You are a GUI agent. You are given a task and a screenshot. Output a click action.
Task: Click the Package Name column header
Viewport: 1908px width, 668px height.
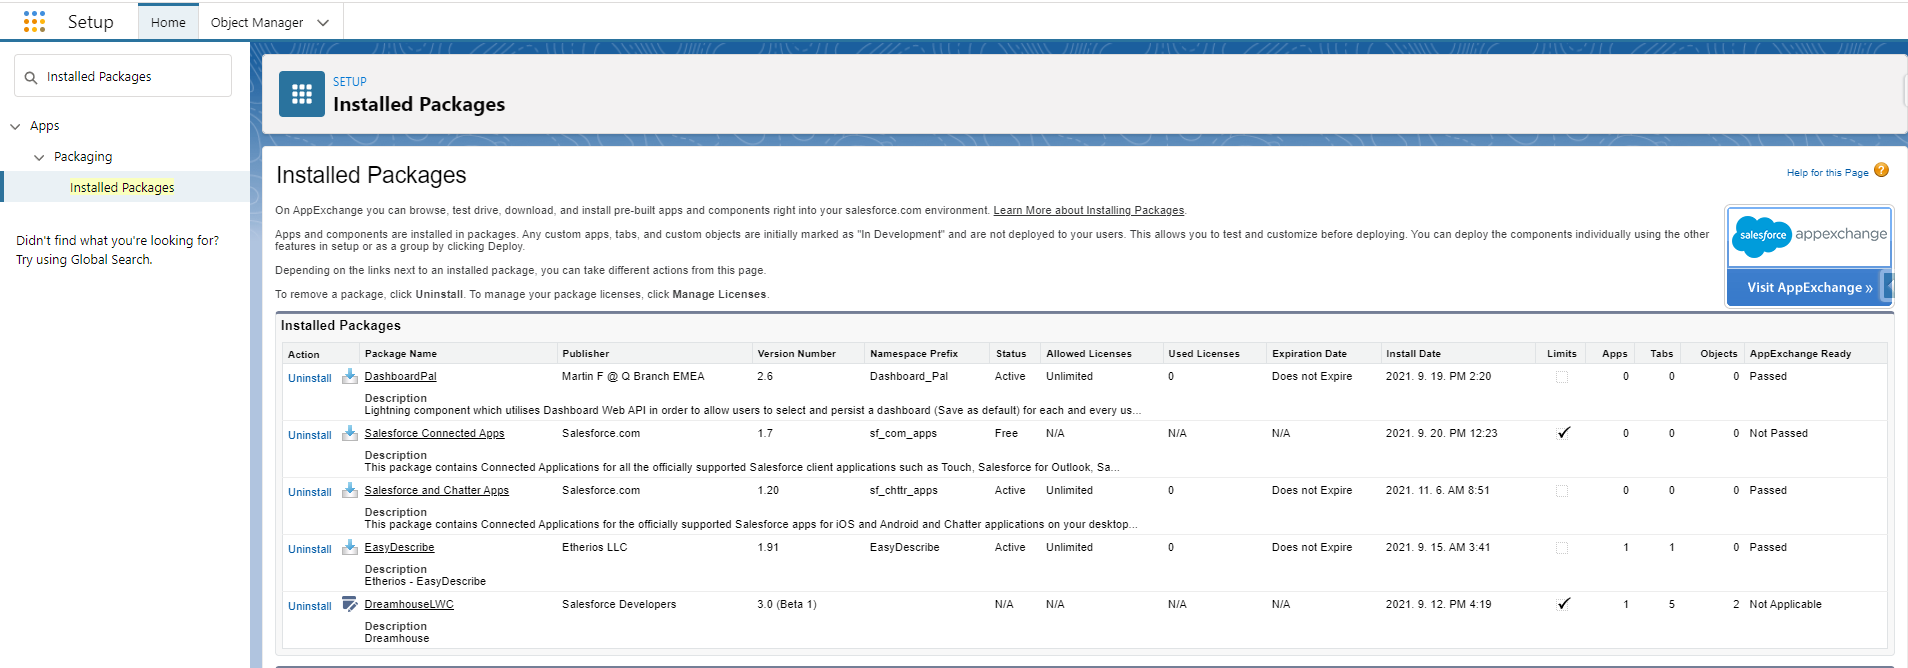click(400, 353)
